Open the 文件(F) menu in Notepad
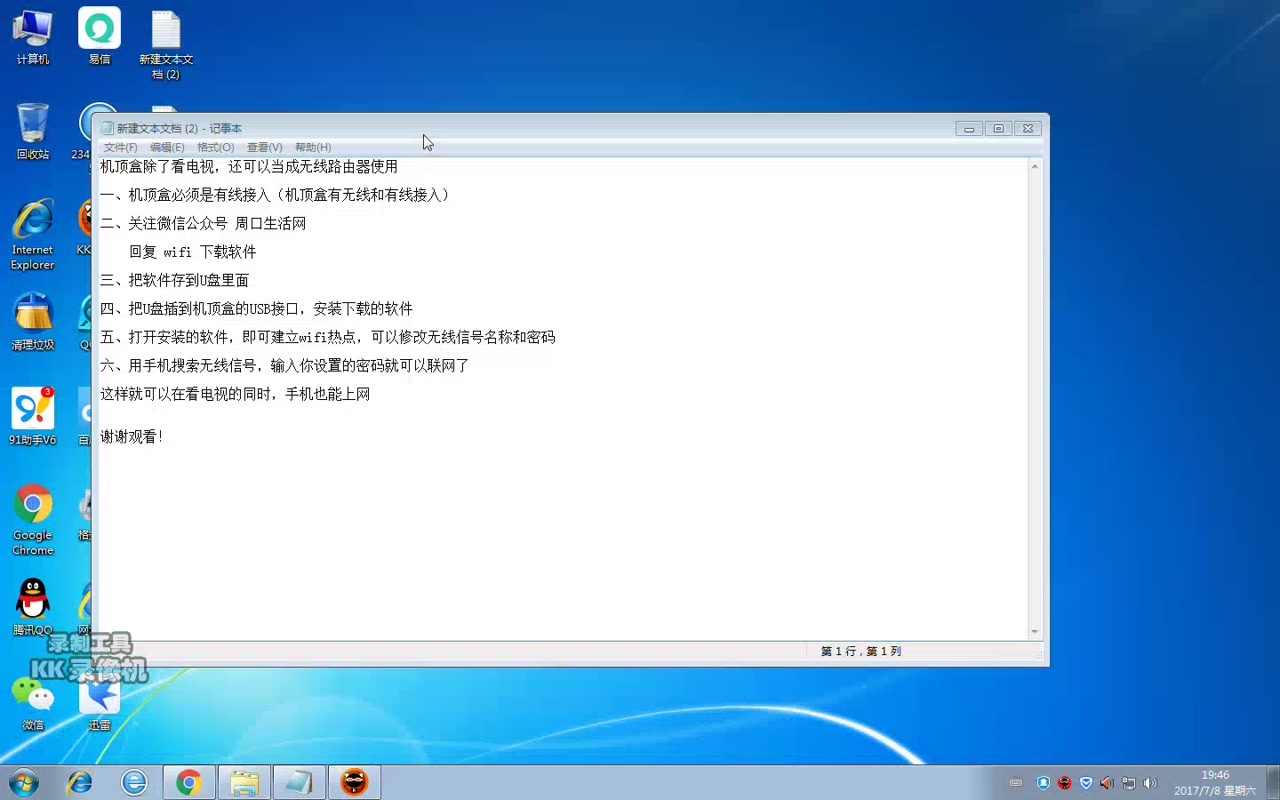Image resolution: width=1280 pixels, height=800 pixels. (x=120, y=147)
